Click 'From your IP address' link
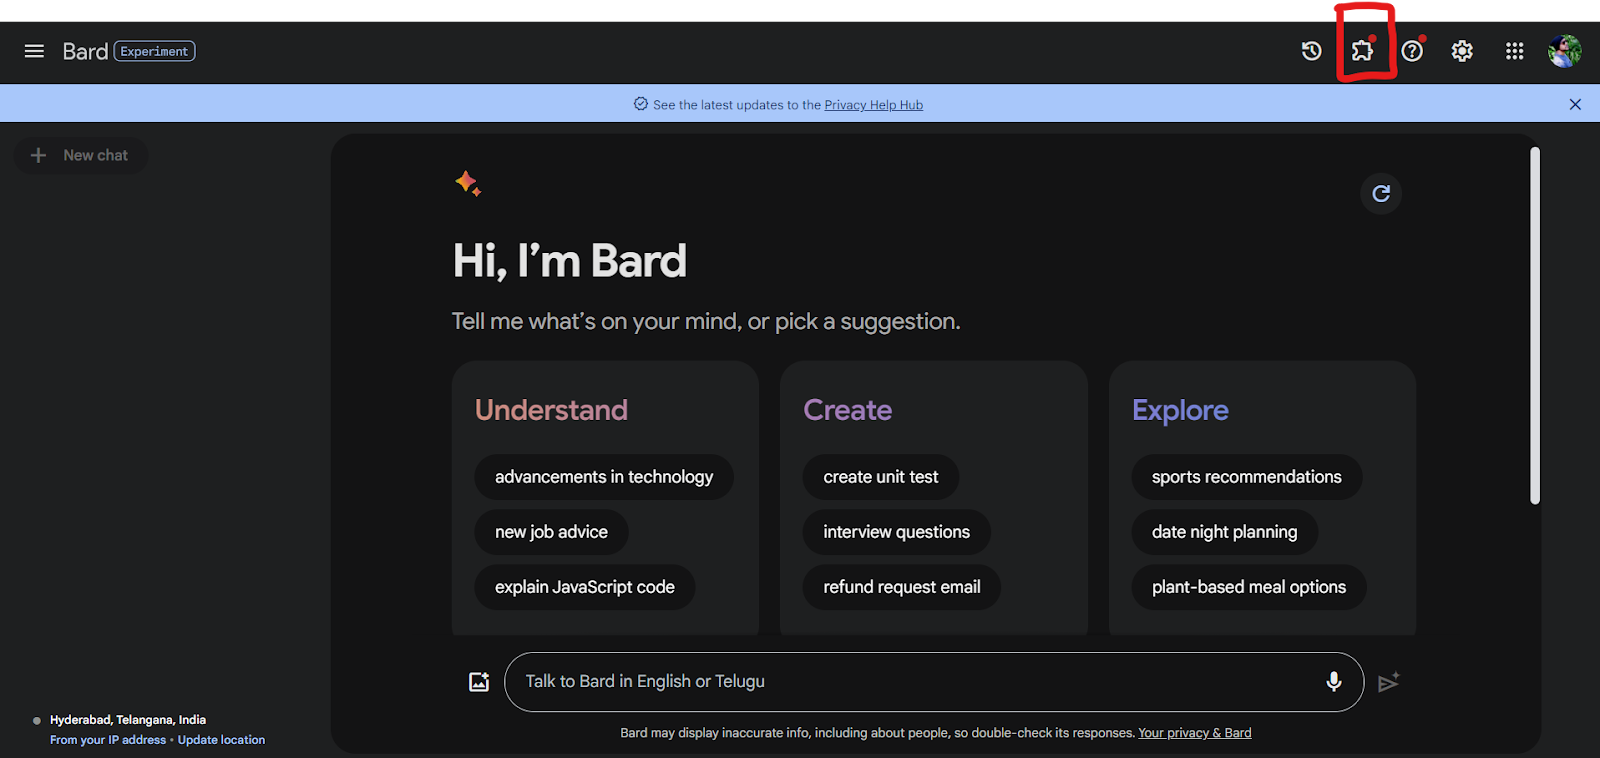 [108, 740]
